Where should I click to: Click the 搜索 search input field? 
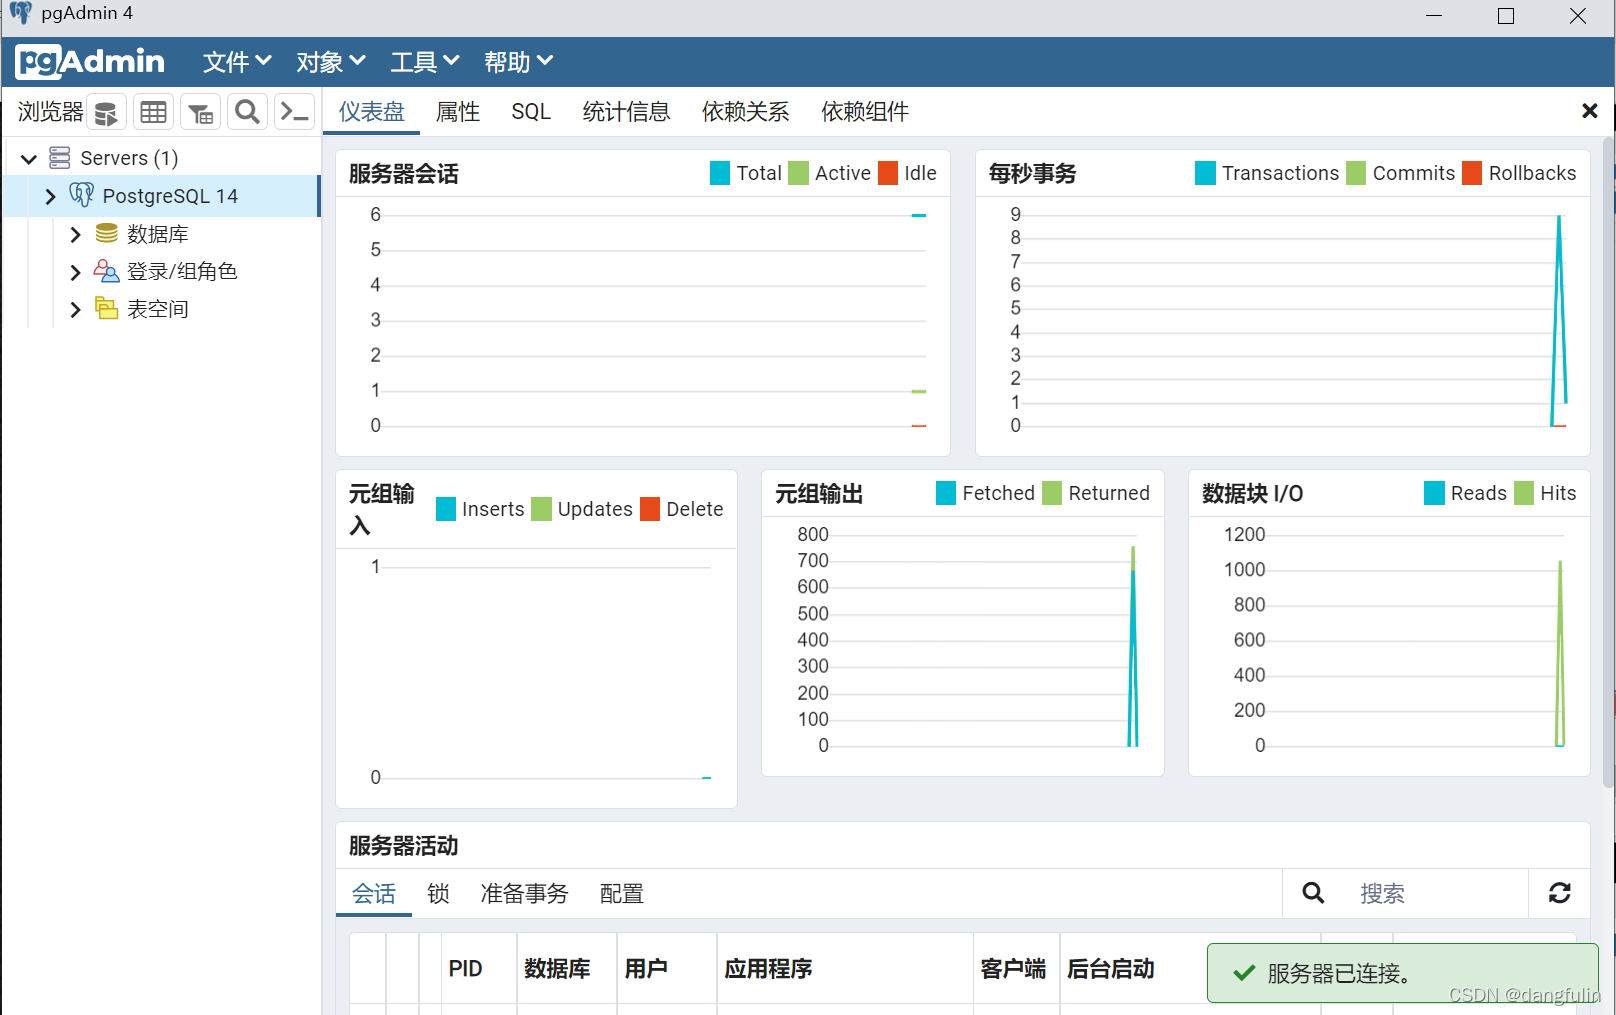pos(1436,893)
